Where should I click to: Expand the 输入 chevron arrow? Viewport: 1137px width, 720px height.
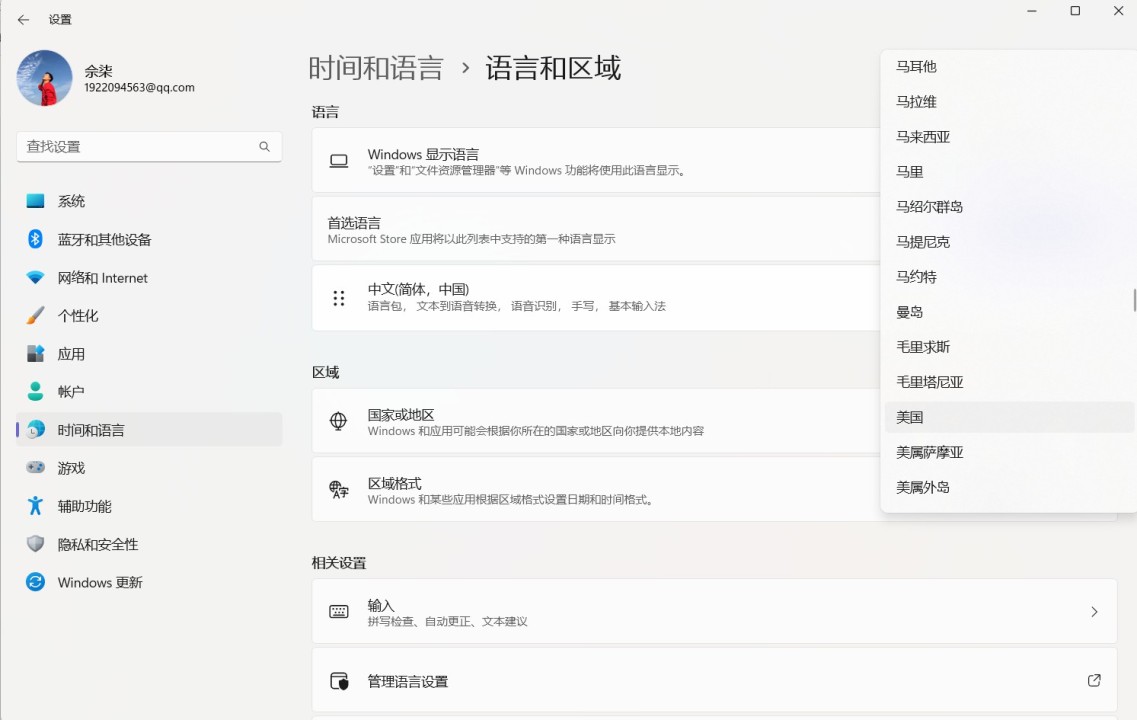pos(1094,612)
